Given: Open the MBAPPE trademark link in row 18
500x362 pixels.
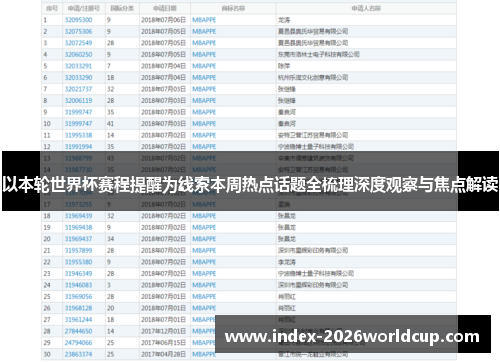Looking at the screenshot, I should click(x=204, y=216).
